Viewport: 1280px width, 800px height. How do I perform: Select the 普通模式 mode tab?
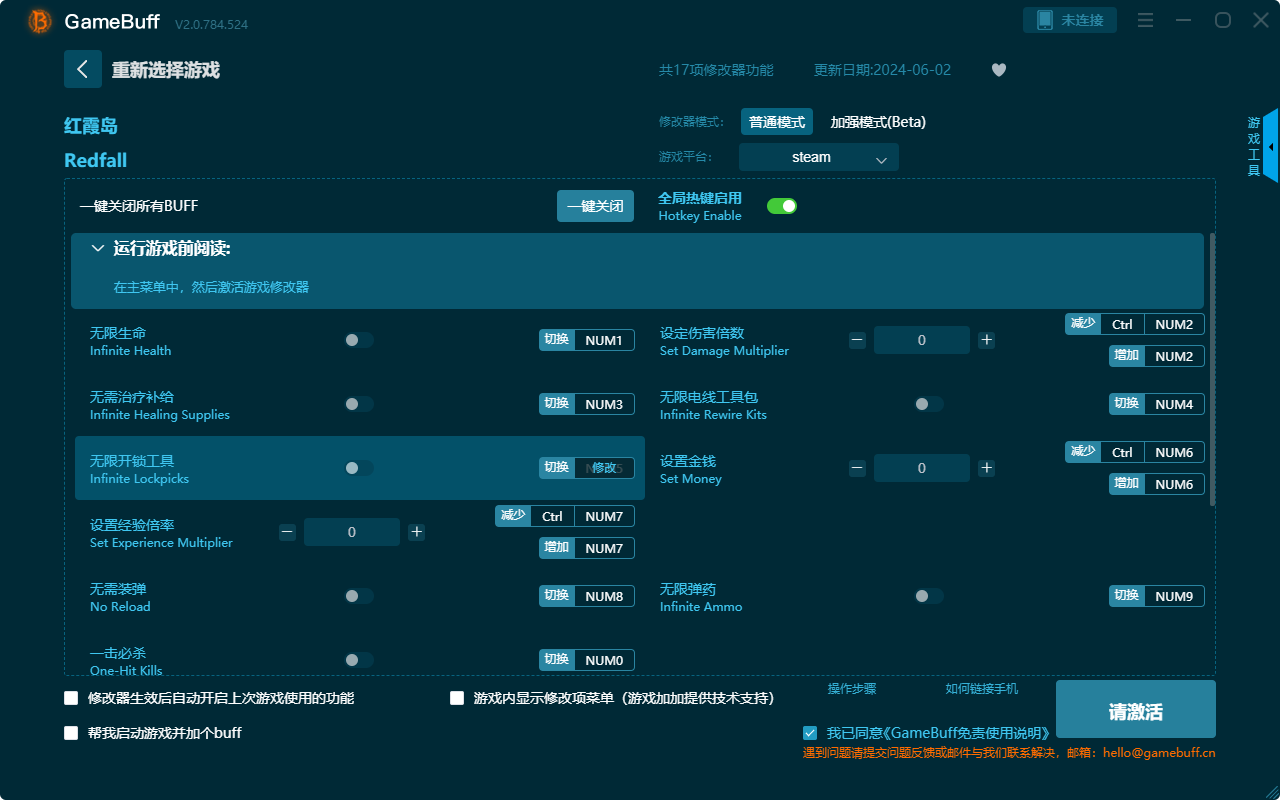click(776, 122)
